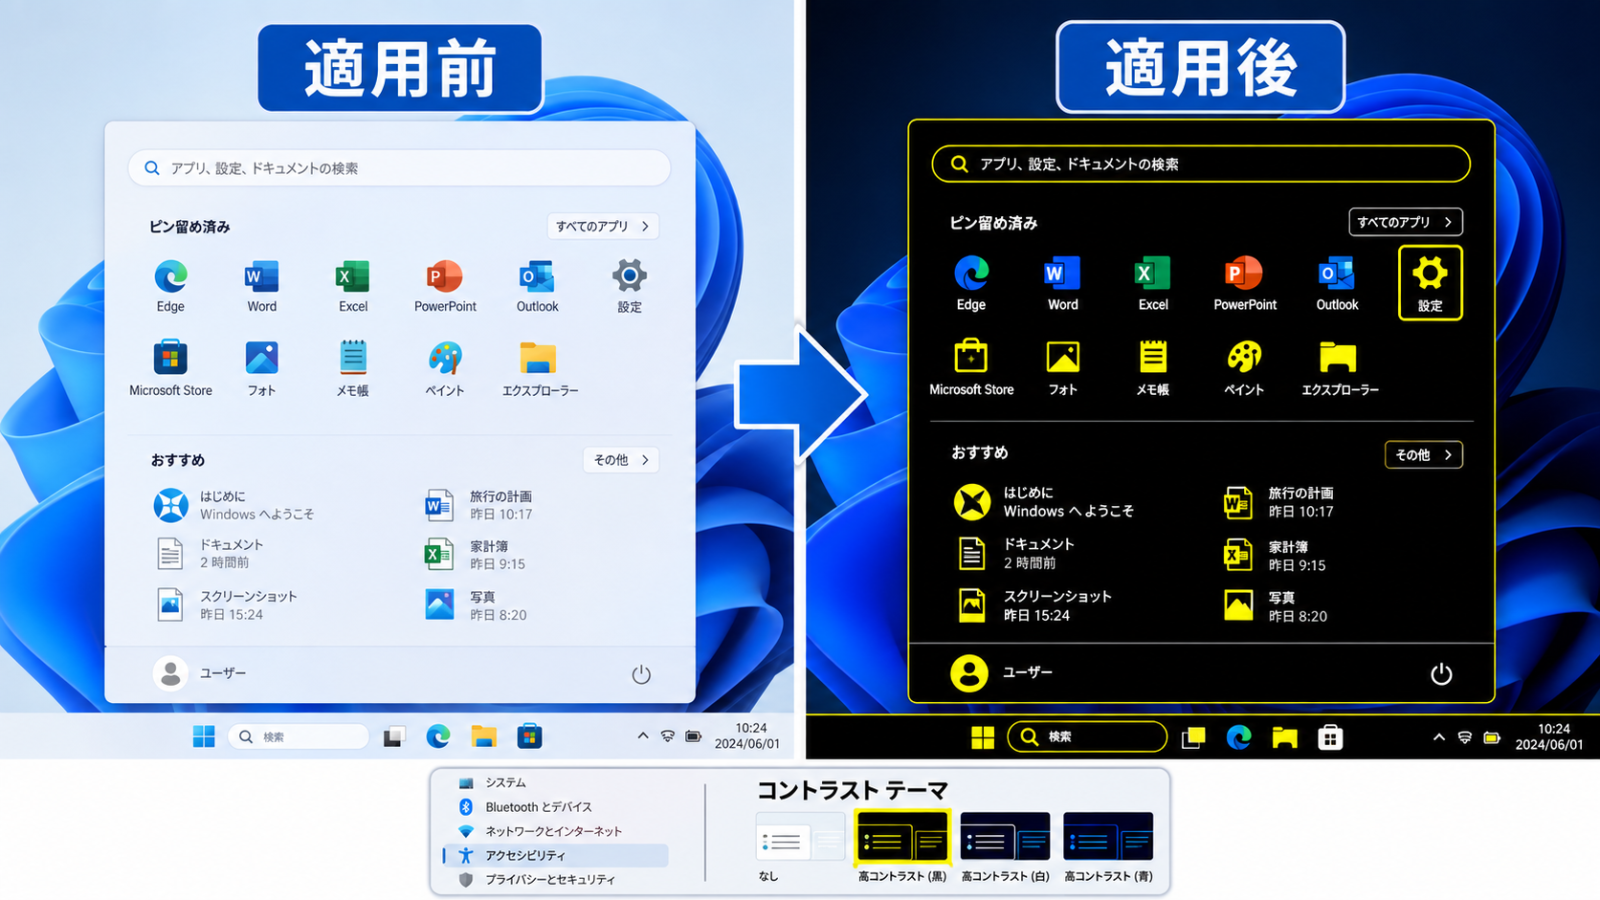Open Outlook in the high-contrast Start menu
Image resolution: width=1600 pixels, height=900 pixels.
point(1337,283)
